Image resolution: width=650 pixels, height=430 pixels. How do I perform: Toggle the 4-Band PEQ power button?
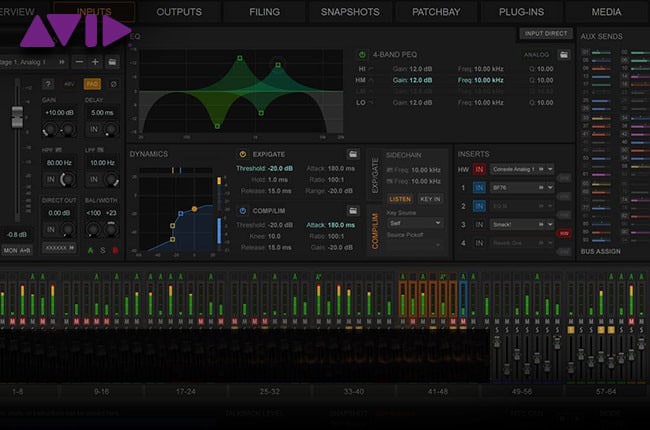coord(361,53)
